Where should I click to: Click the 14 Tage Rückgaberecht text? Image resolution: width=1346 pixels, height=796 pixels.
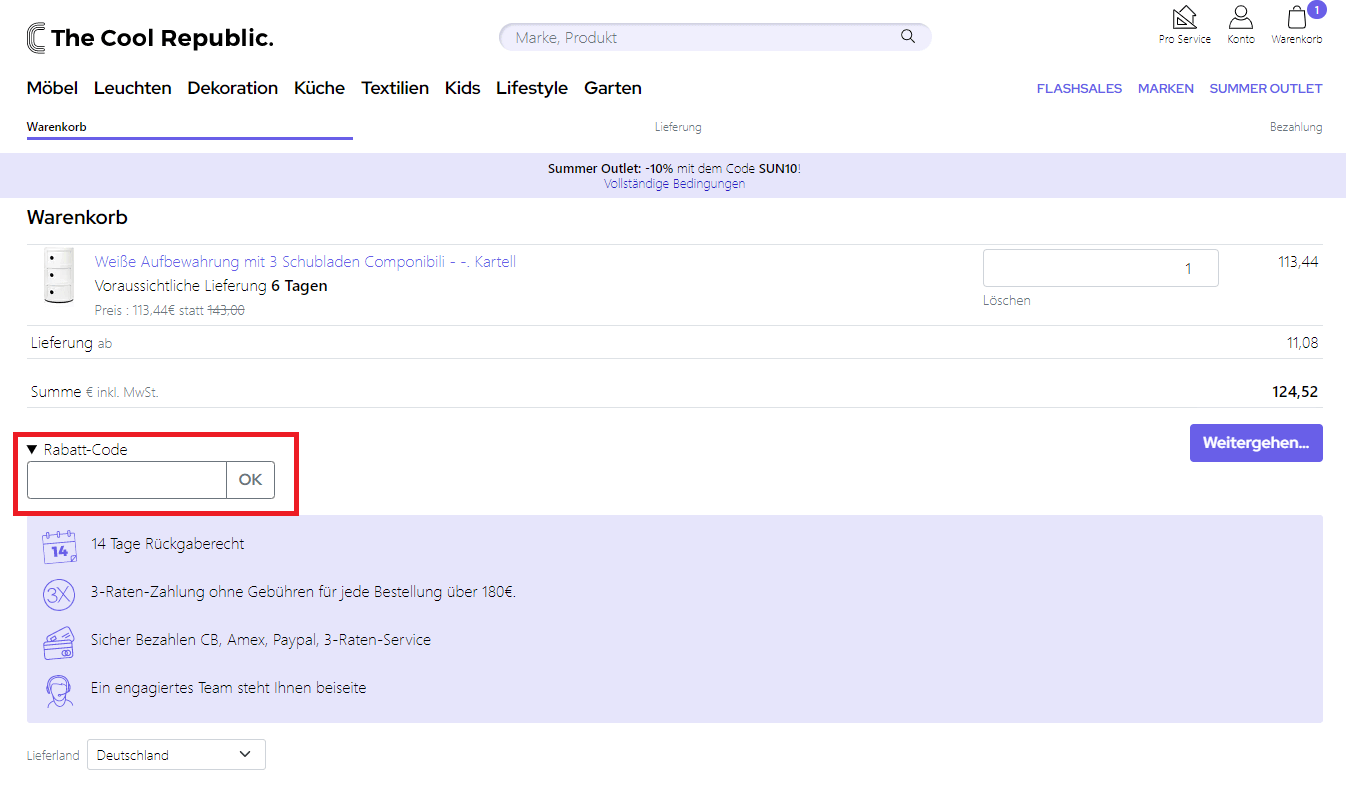[168, 544]
